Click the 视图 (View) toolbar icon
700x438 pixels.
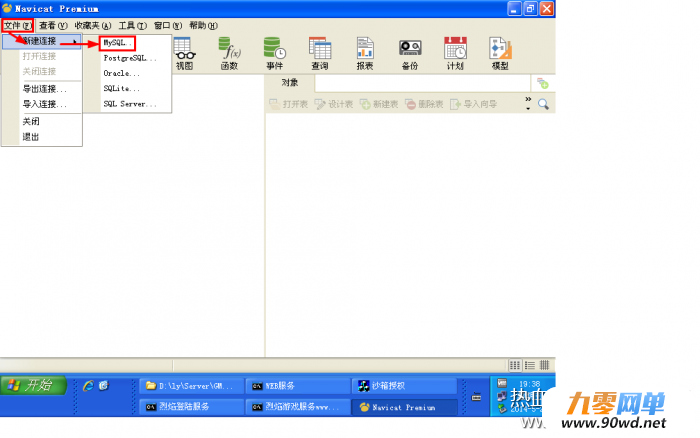click(185, 54)
